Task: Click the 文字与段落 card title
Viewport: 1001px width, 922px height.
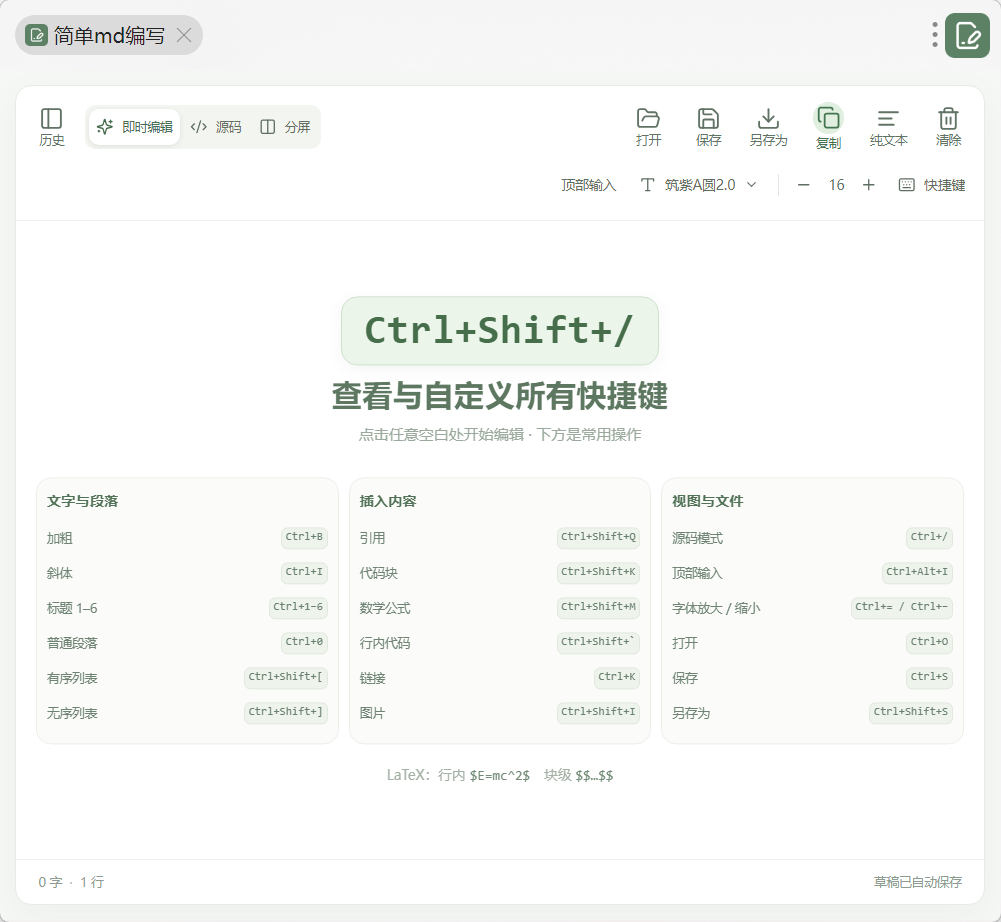Action: 82,501
